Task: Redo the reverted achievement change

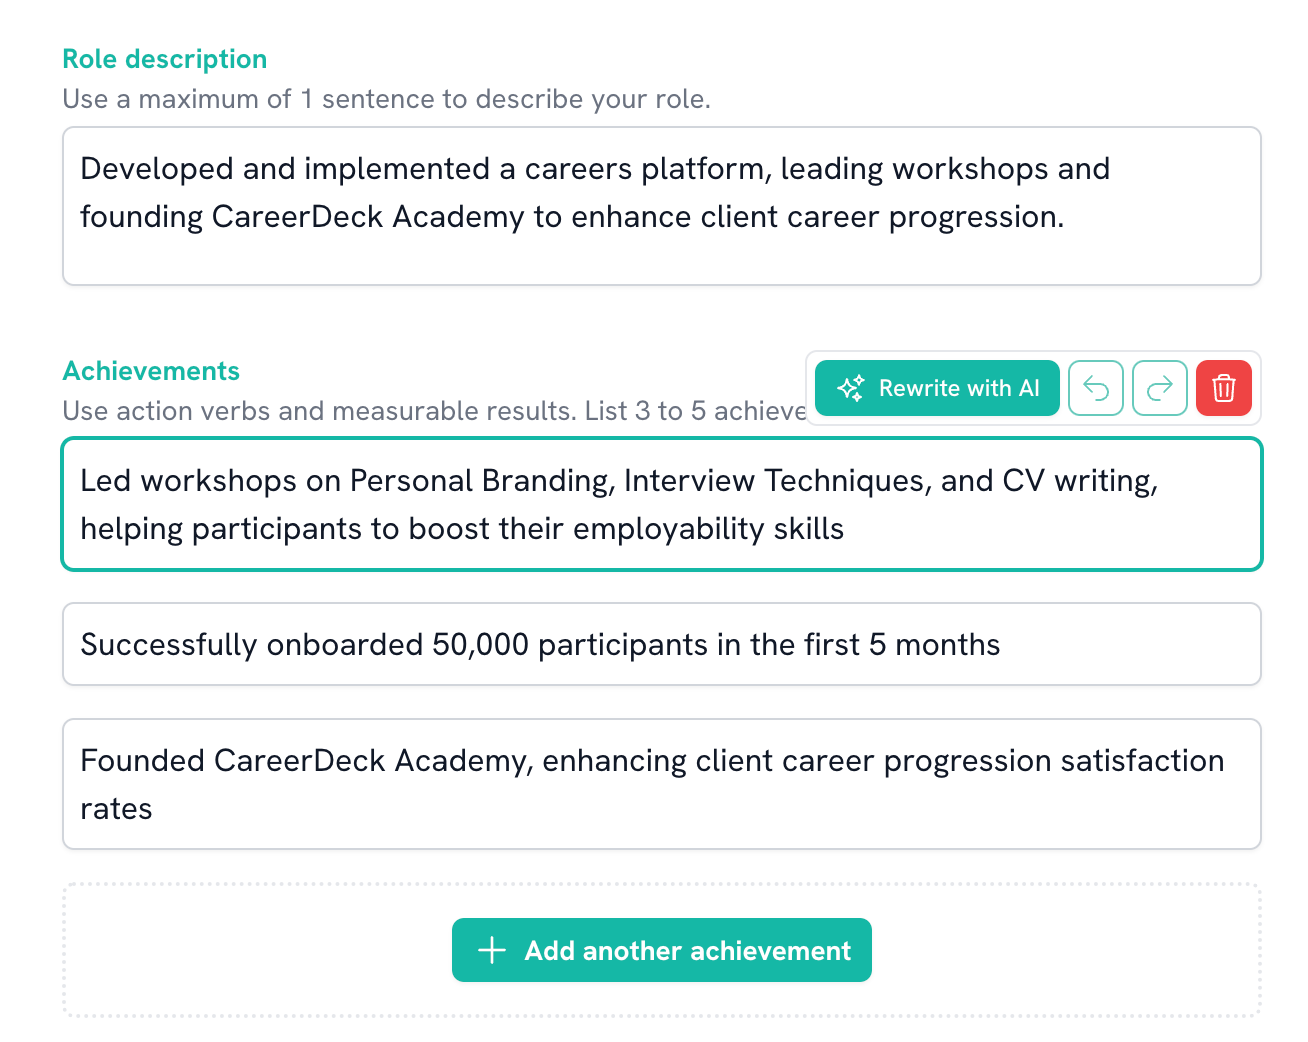Action: click(1160, 388)
